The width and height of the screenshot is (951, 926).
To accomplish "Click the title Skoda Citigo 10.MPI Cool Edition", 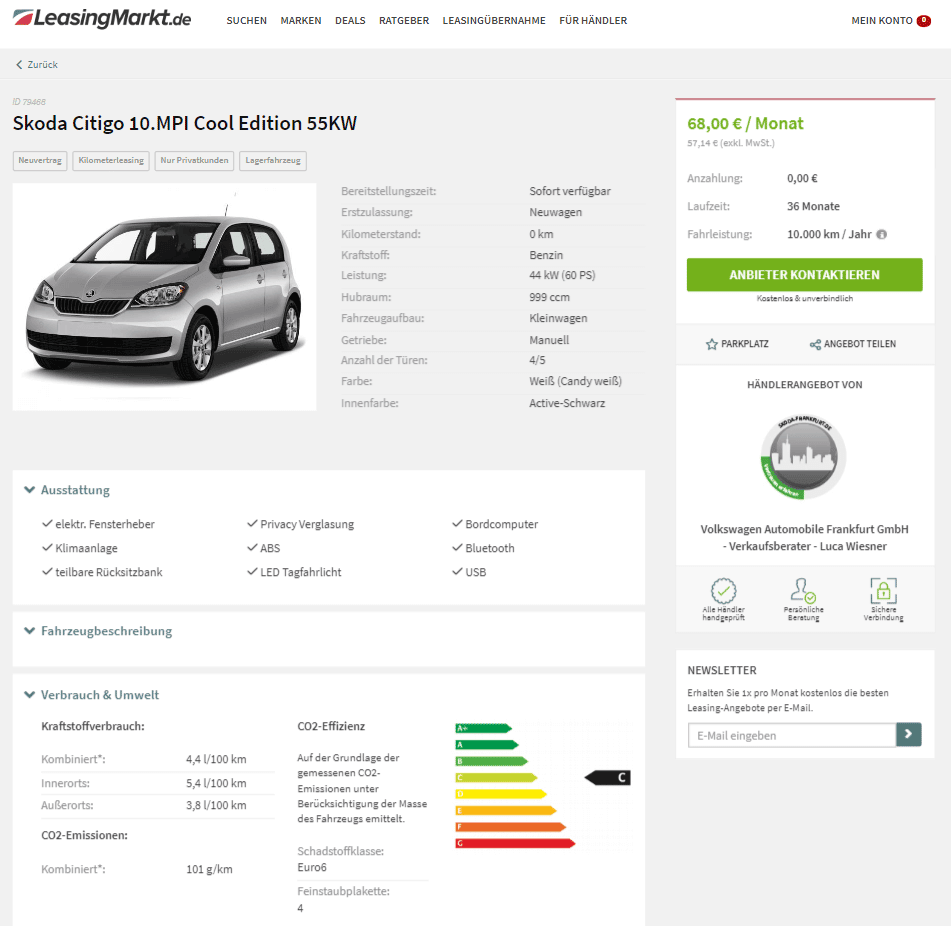I will point(184,123).
